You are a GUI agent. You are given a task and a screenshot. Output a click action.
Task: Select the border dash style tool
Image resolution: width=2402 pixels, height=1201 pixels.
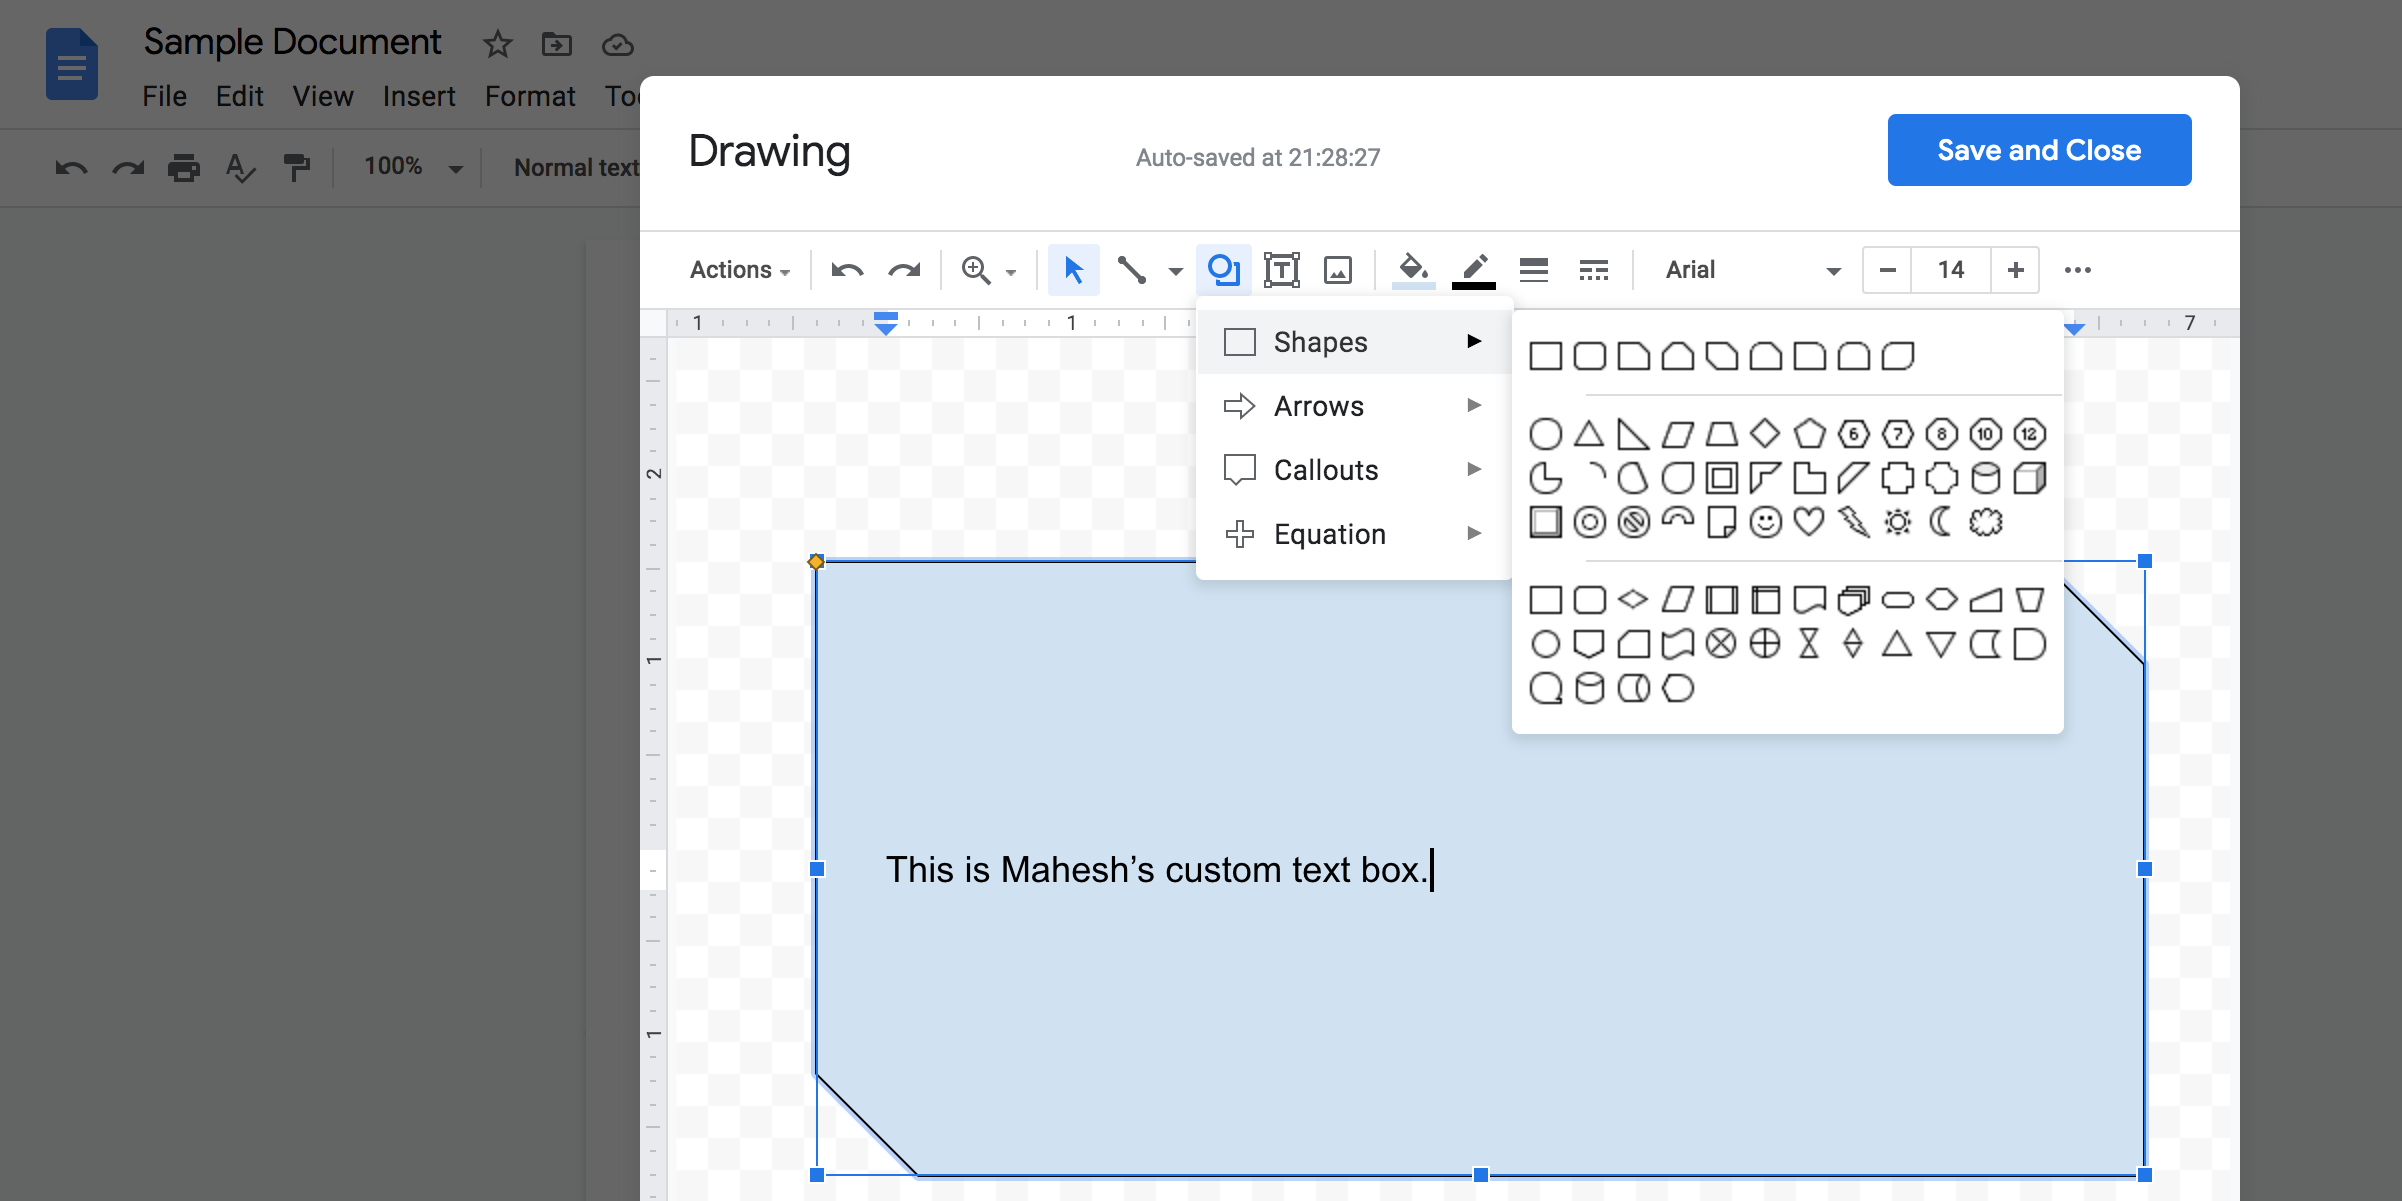pos(1595,270)
